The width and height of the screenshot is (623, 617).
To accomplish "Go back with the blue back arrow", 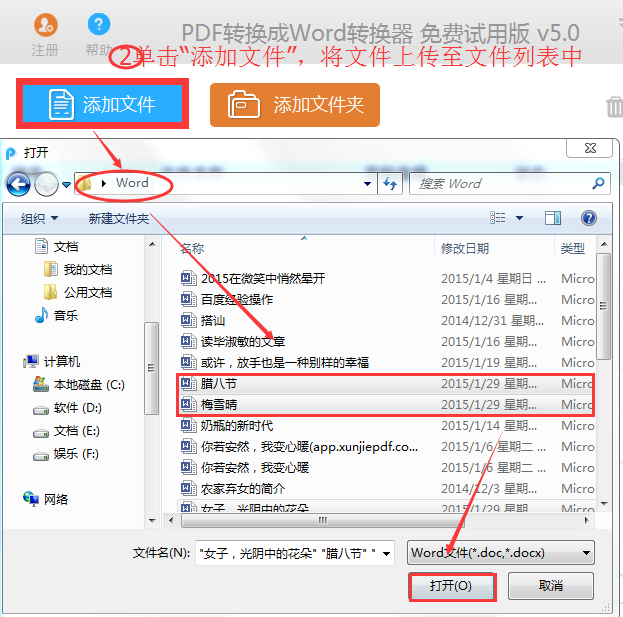I will coord(18,184).
